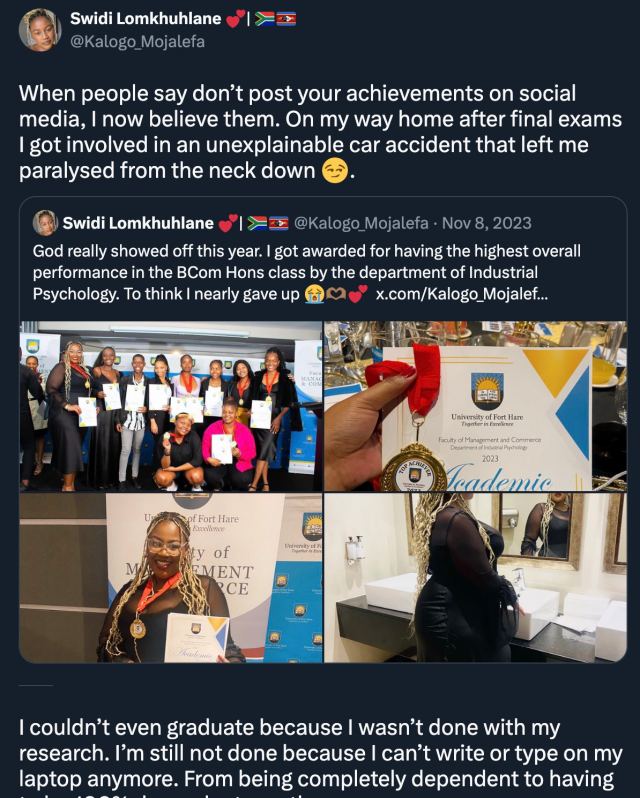
Task: Click the crying emoji in quoted tweet
Action: coord(313,294)
